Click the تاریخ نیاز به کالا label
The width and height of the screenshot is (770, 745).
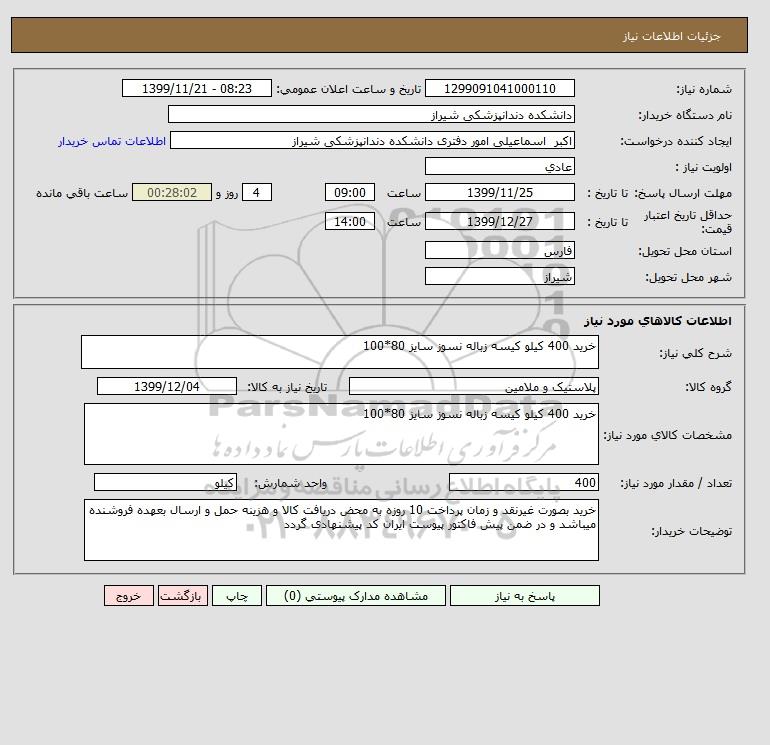(287, 387)
